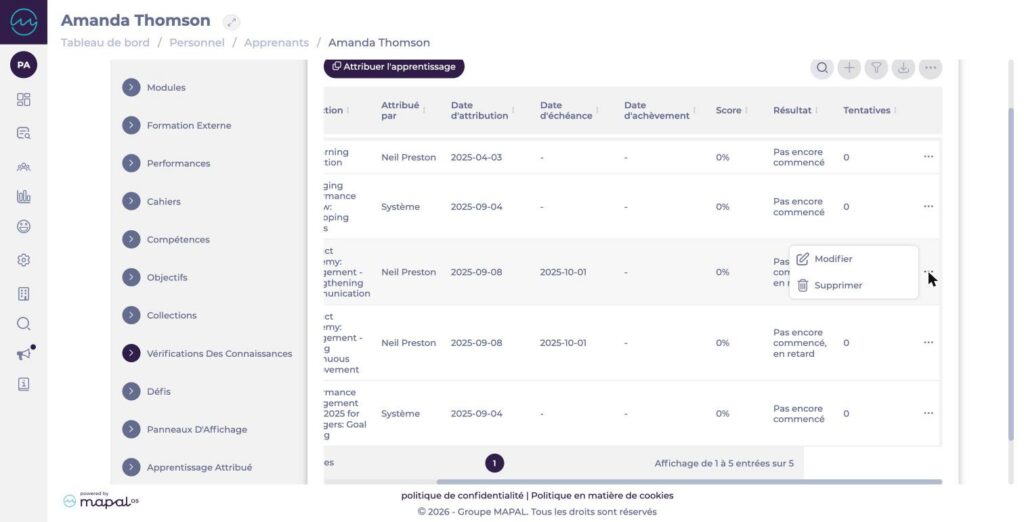Go to Apprenants breadcrumb link
The image size is (1024, 522).
point(276,42)
